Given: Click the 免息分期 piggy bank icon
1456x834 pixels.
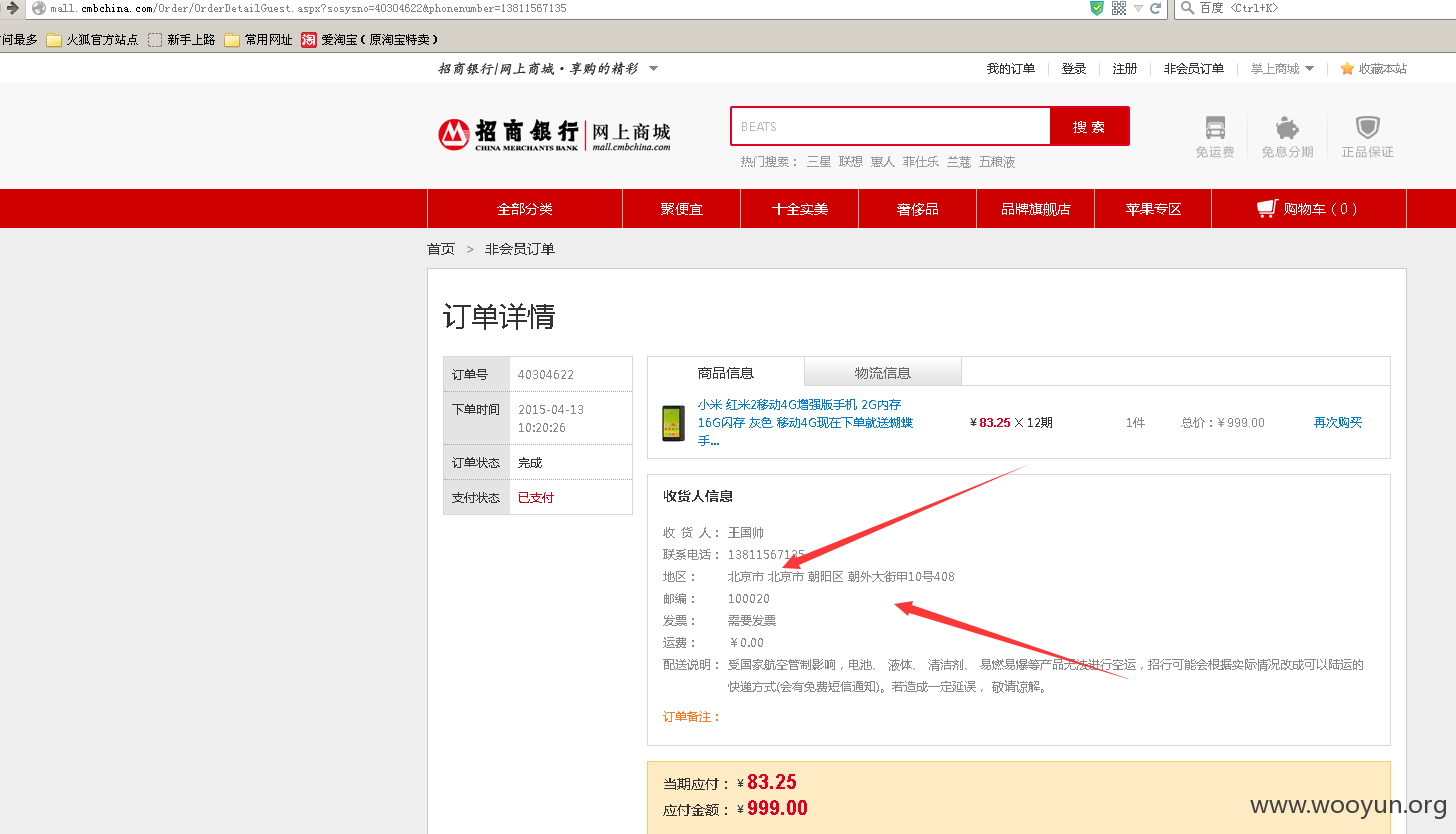Looking at the screenshot, I should click(1287, 128).
